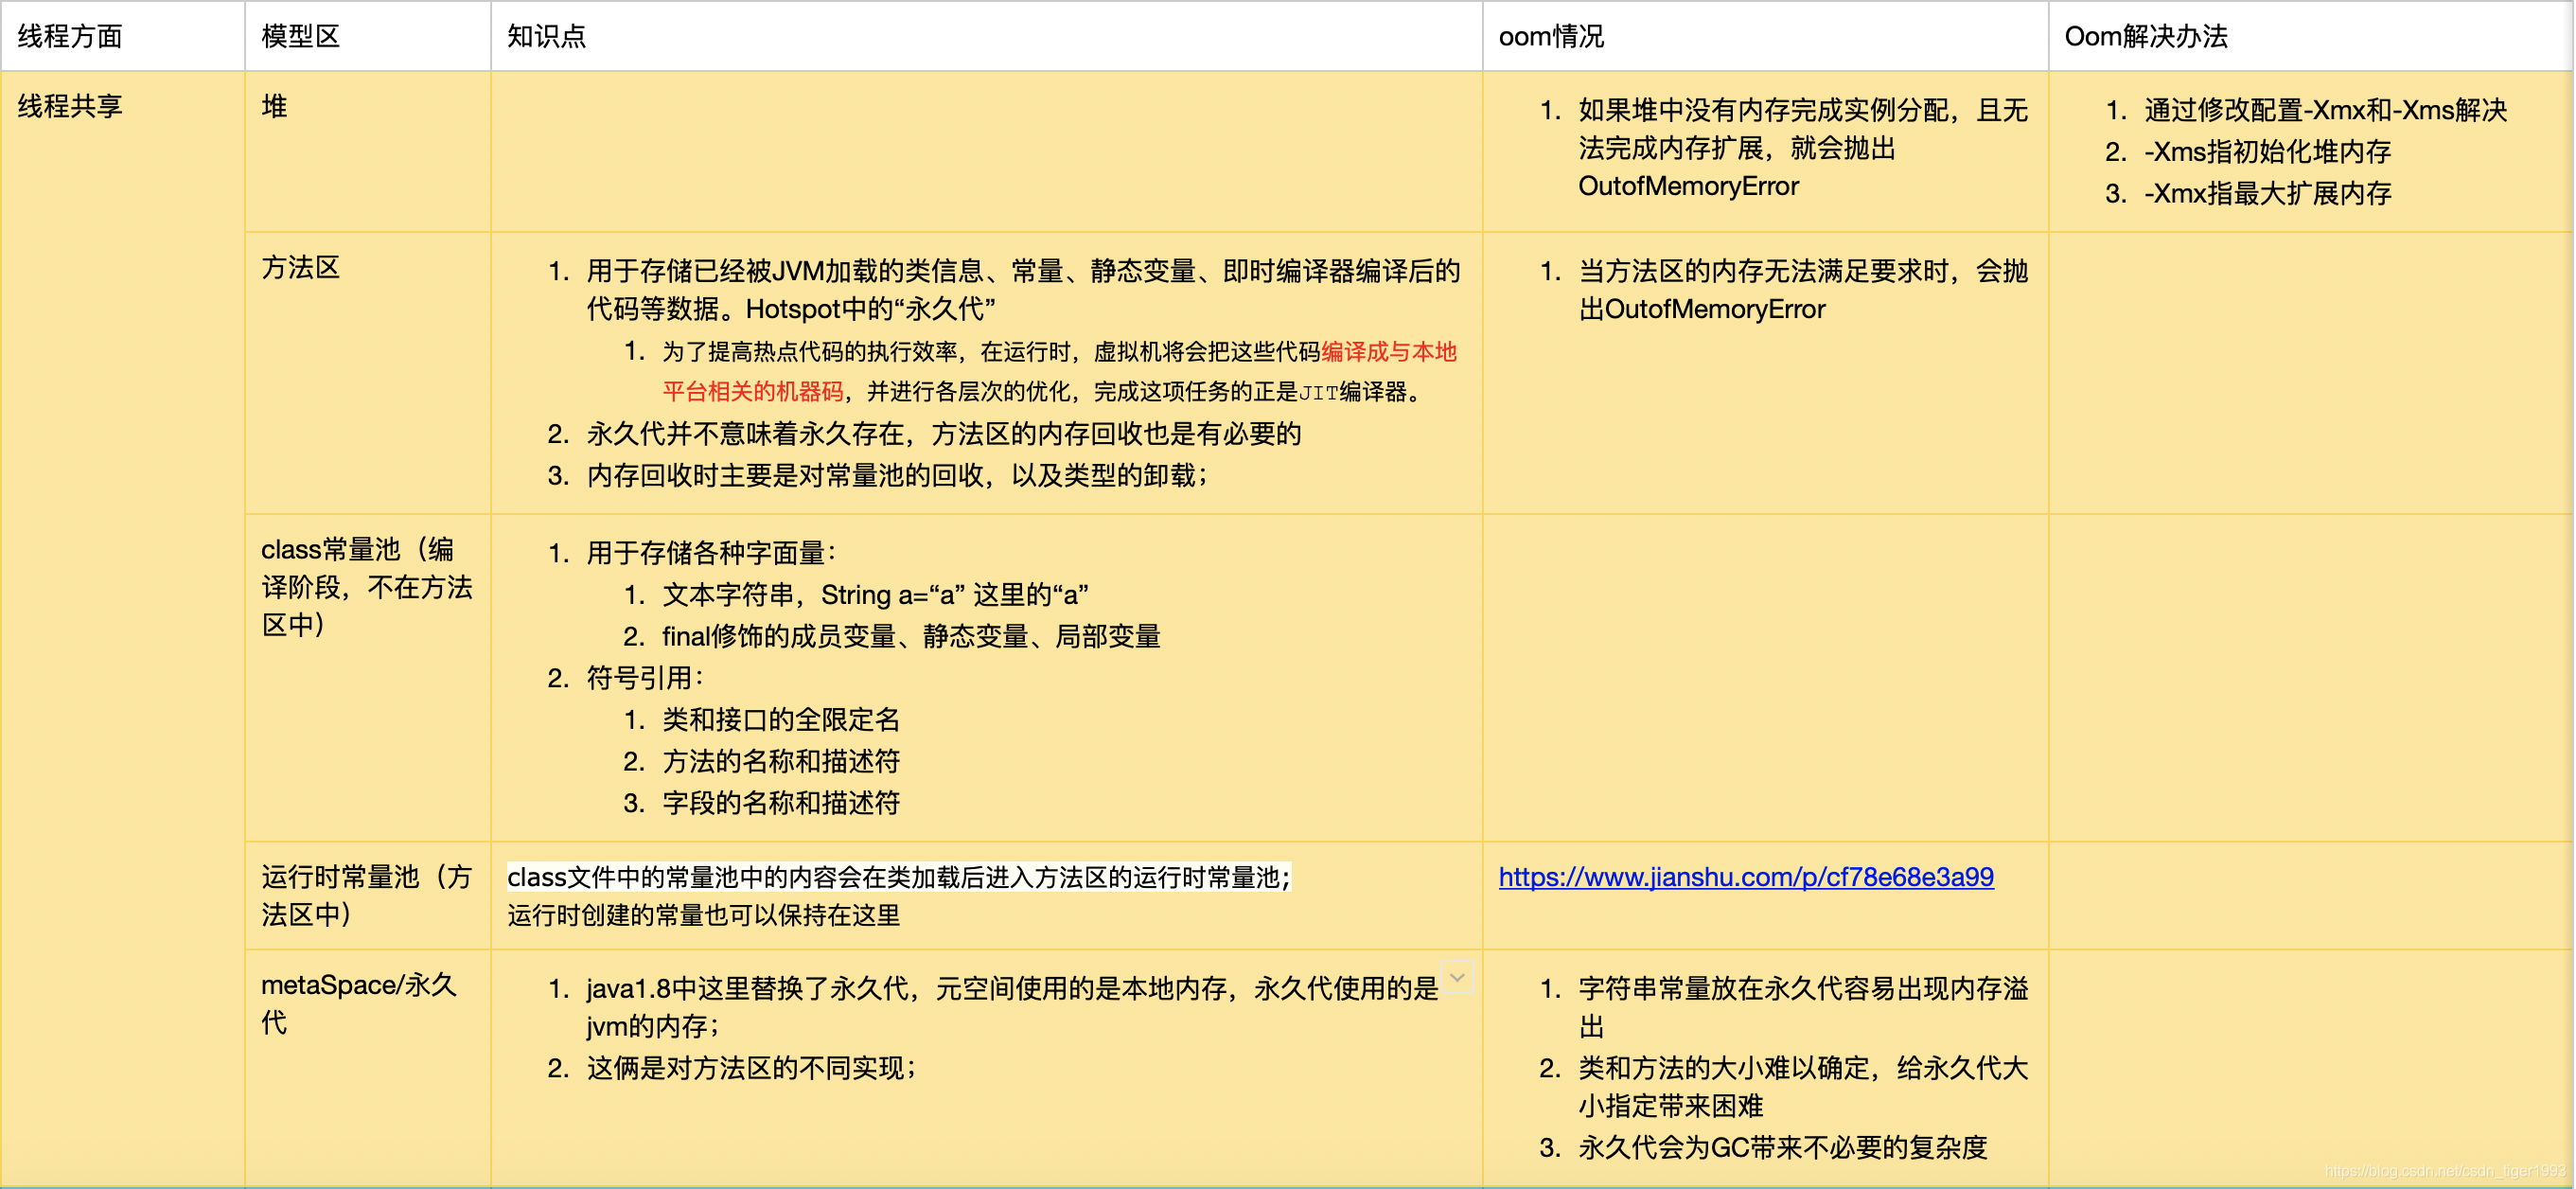Click the 堆 model area cell
This screenshot has height=1189, width=2576.
point(274,106)
